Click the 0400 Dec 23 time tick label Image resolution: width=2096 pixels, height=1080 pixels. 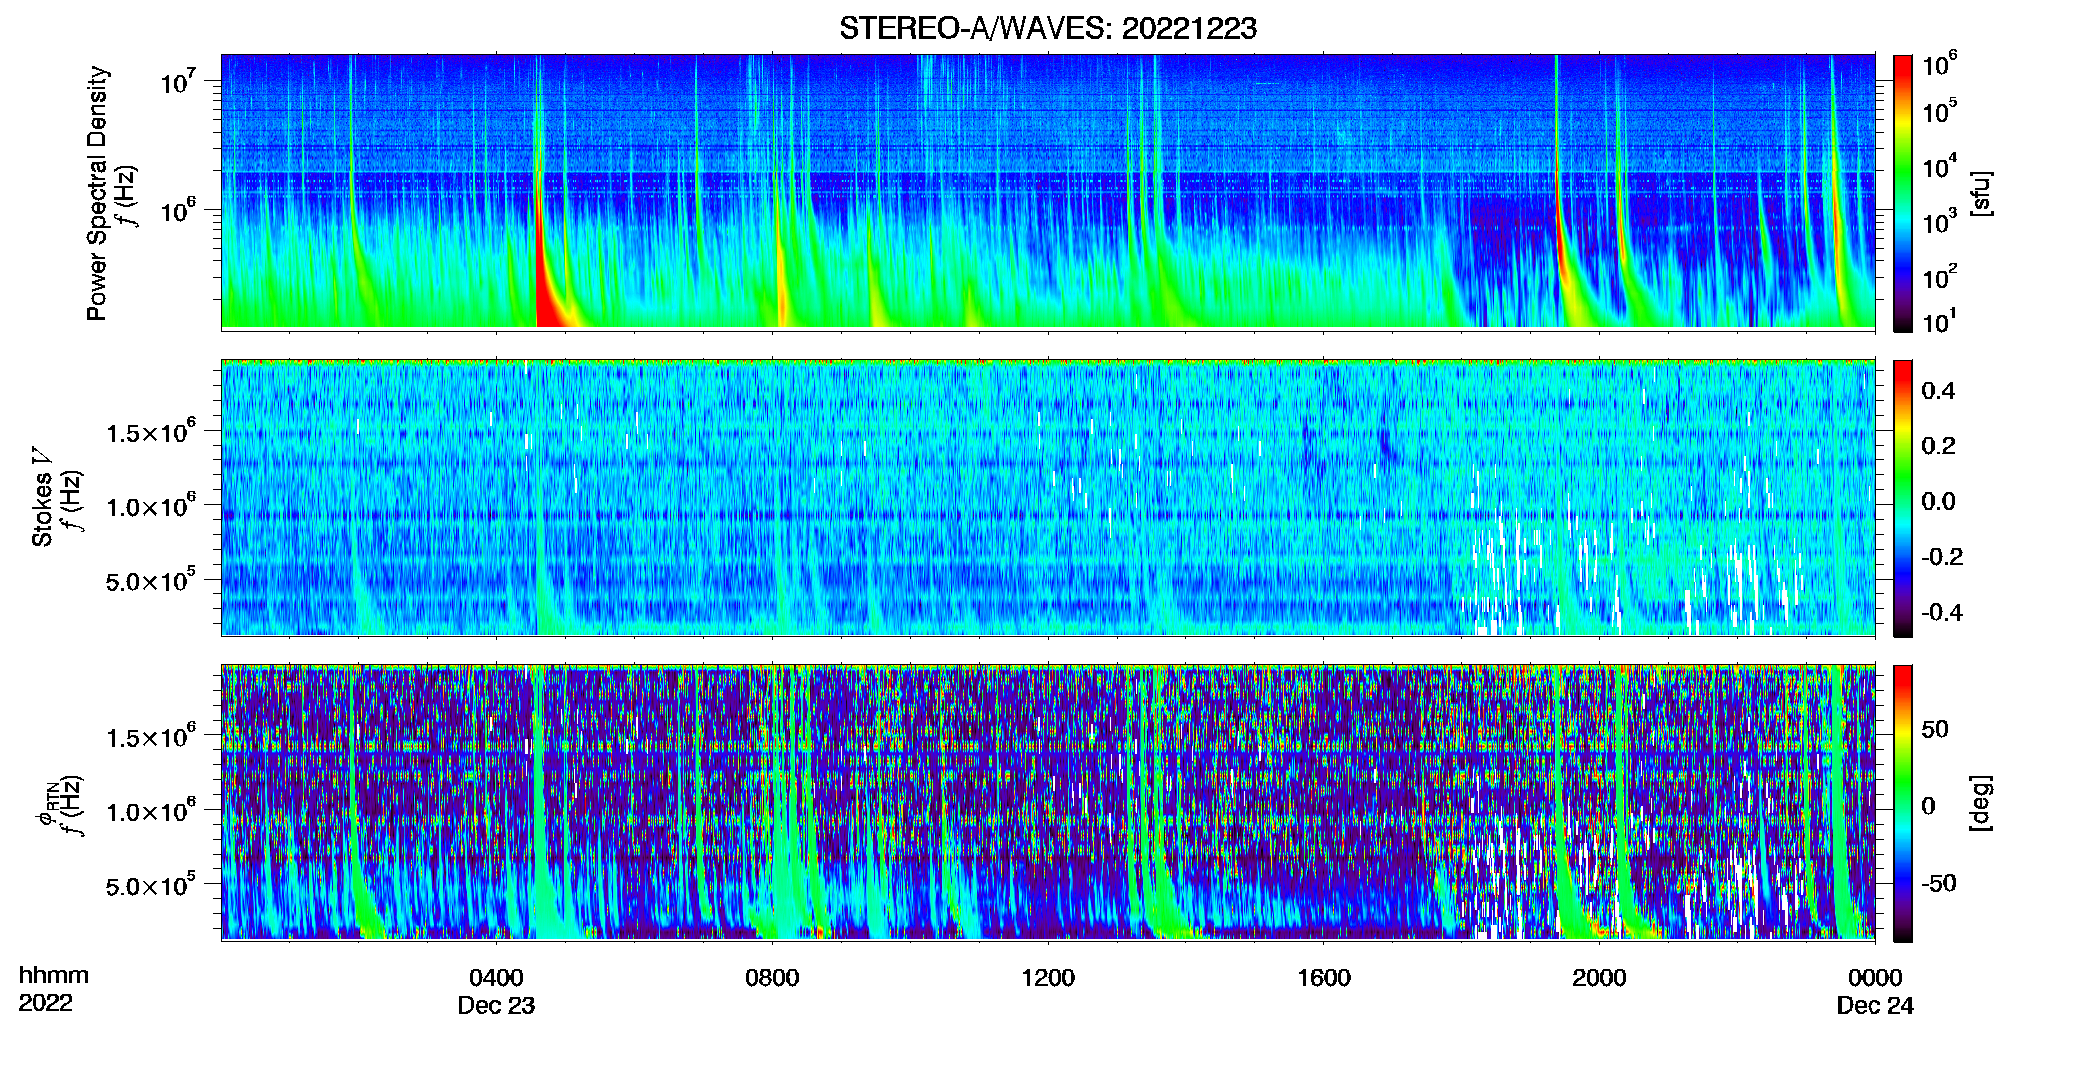pyautogui.click(x=496, y=991)
